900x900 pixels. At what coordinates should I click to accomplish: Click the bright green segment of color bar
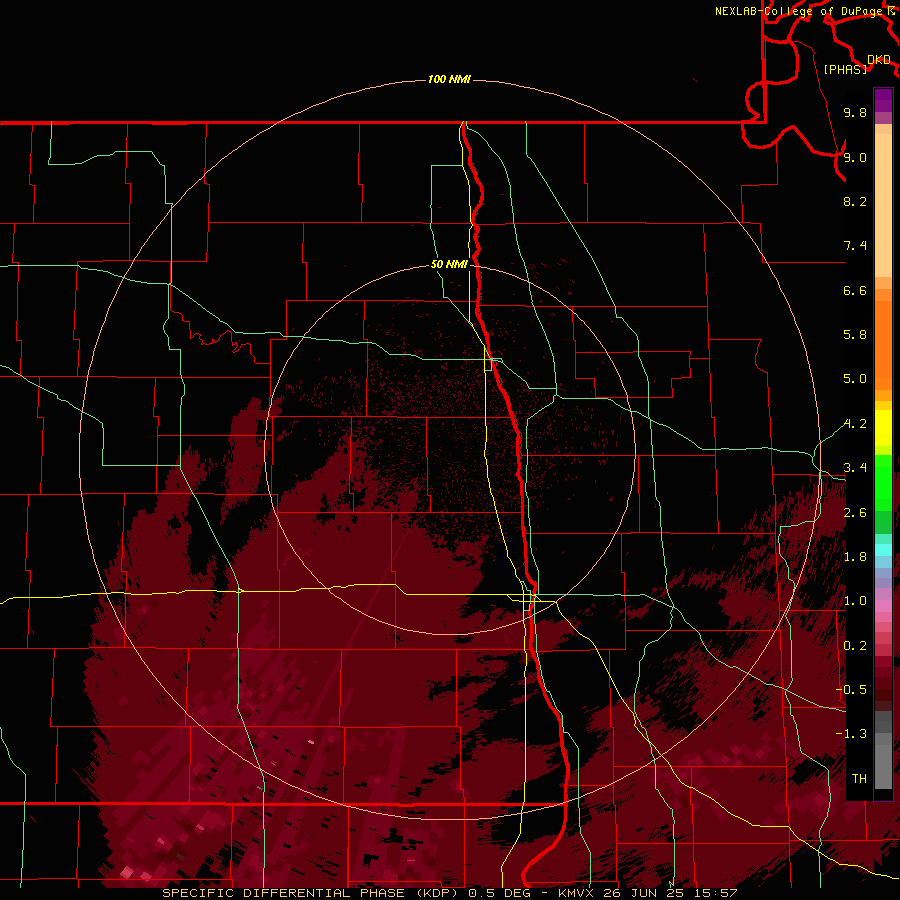coord(883,482)
